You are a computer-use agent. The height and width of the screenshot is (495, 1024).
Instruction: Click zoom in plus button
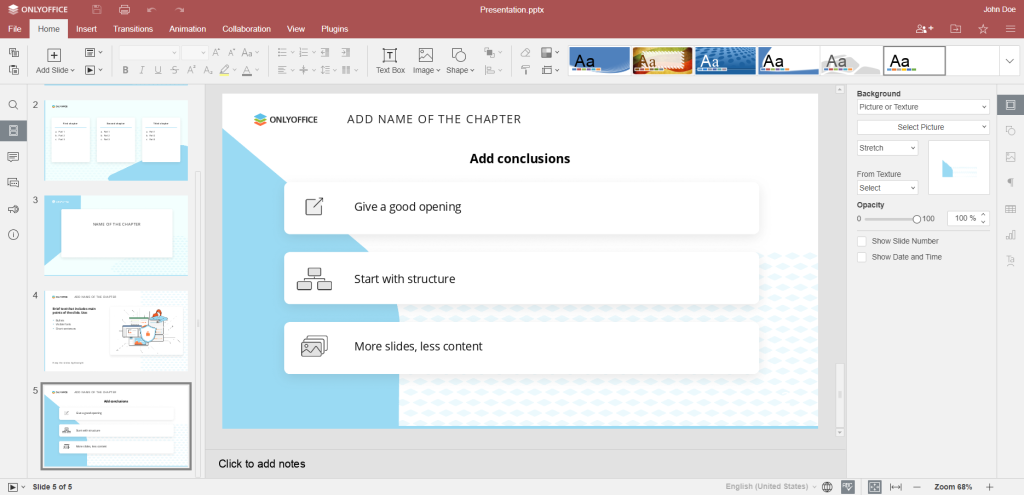989,487
